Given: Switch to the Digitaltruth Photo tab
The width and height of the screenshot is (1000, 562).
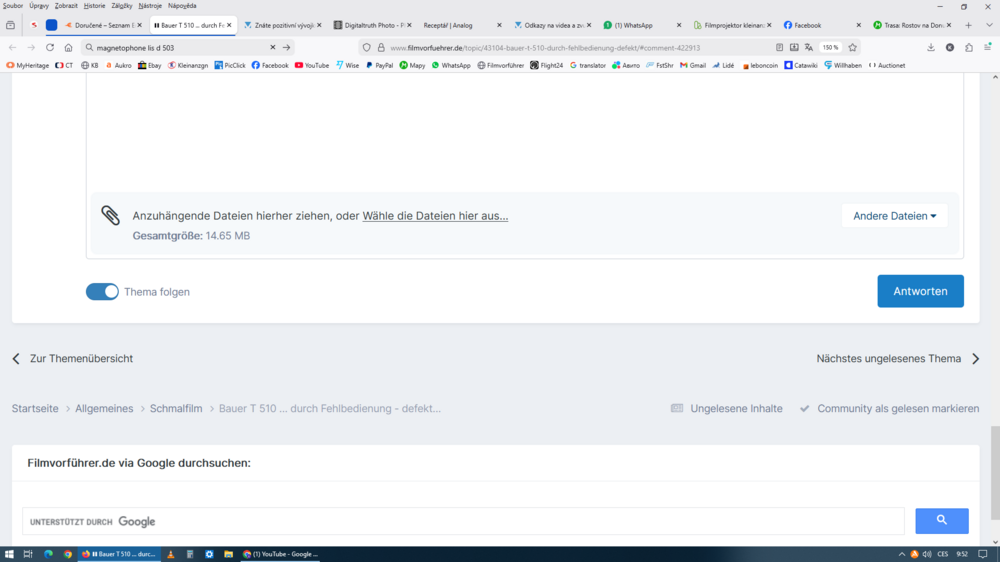Looking at the screenshot, I should [368, 25].
